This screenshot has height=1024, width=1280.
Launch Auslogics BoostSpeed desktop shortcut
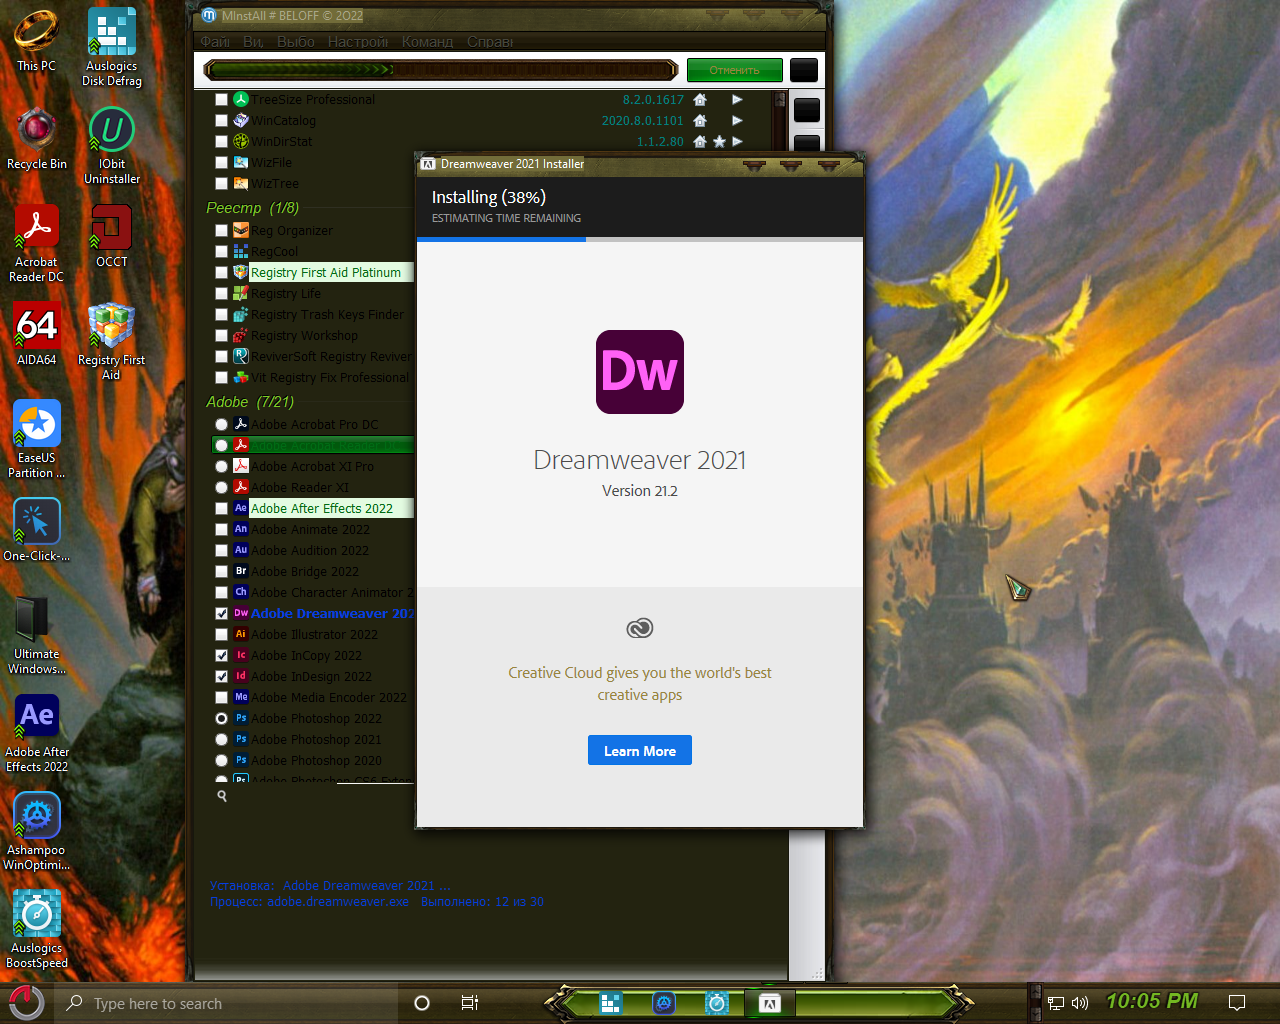37,929
